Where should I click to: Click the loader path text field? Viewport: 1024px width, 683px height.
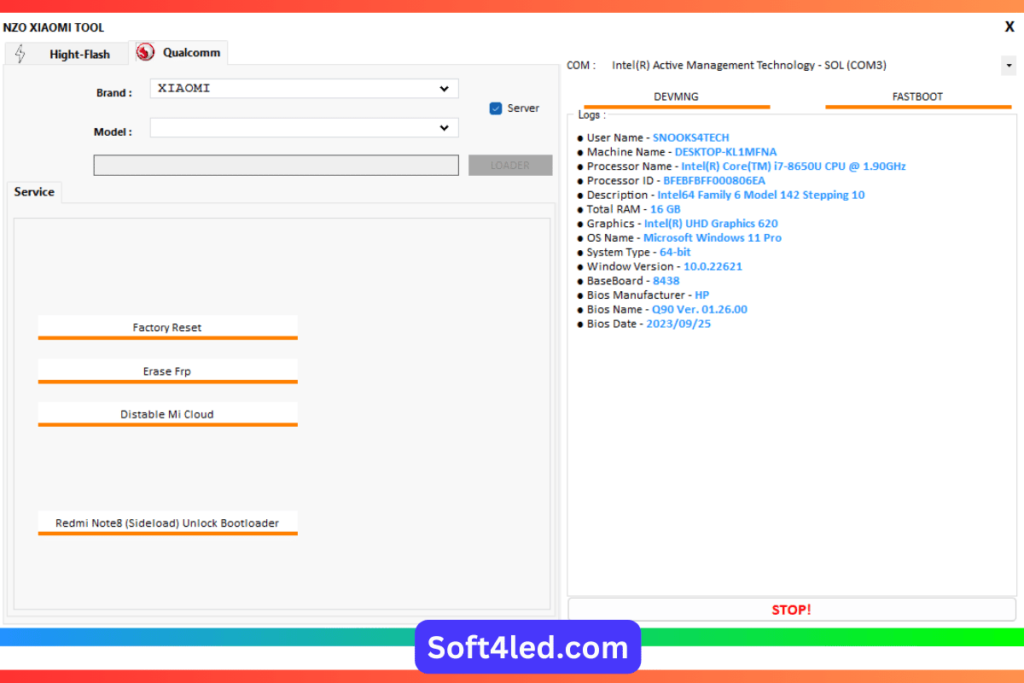pyautogui.click(x=276, y=165)
